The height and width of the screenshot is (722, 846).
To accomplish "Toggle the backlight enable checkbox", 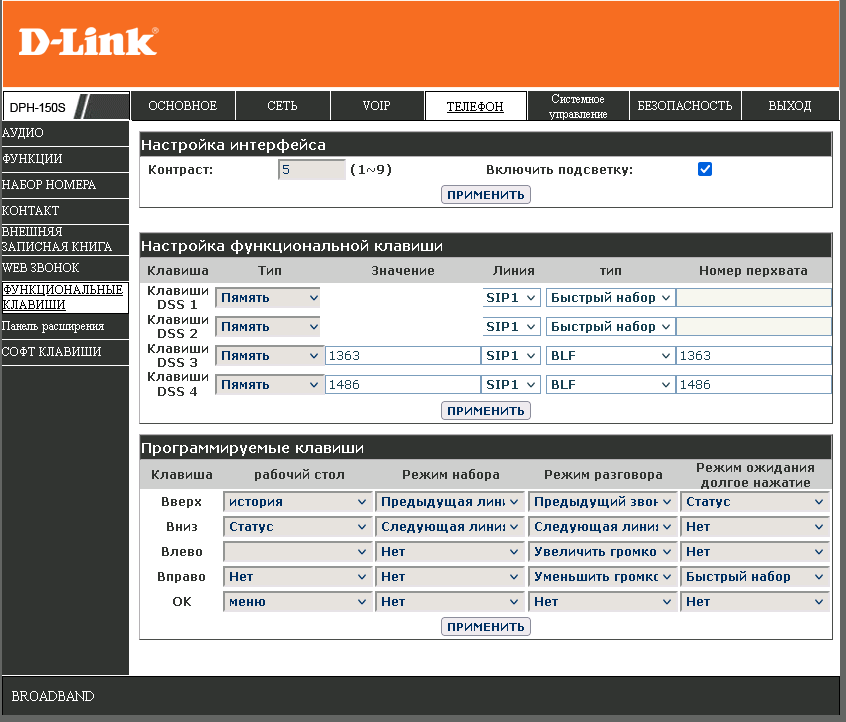I will point(705,170).
